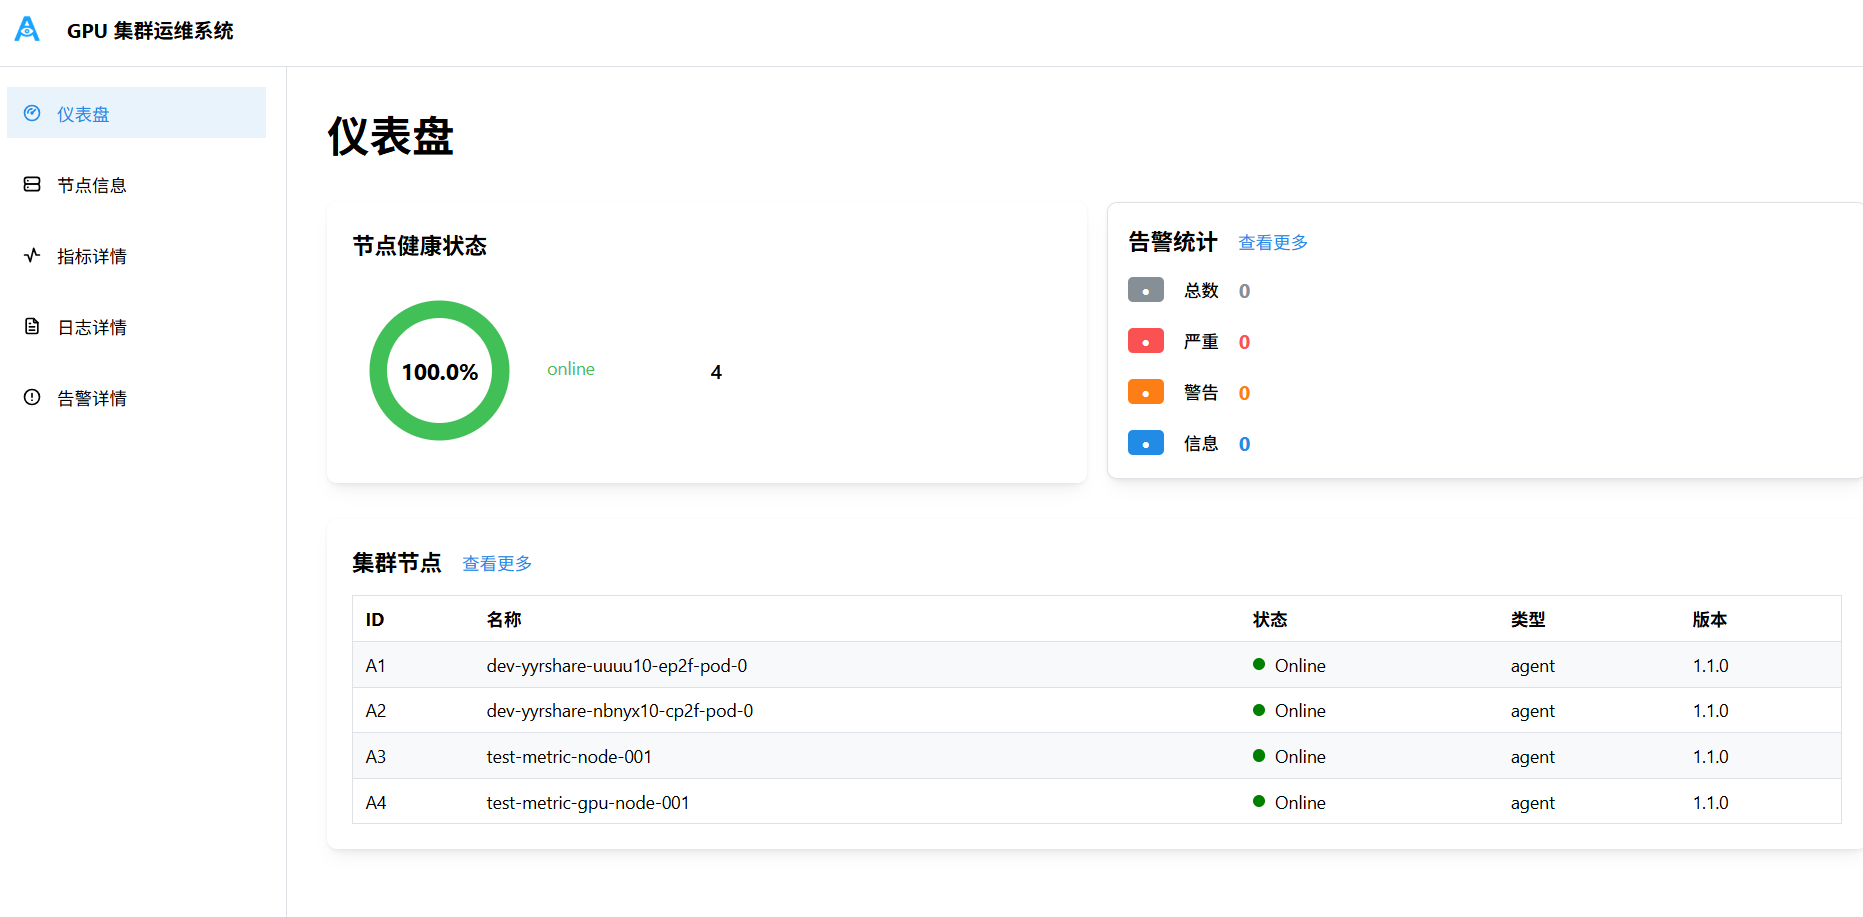Click the green status dot for node A3
Image resolution: width=1863 pixels, height=917 pixels.
1259,756
